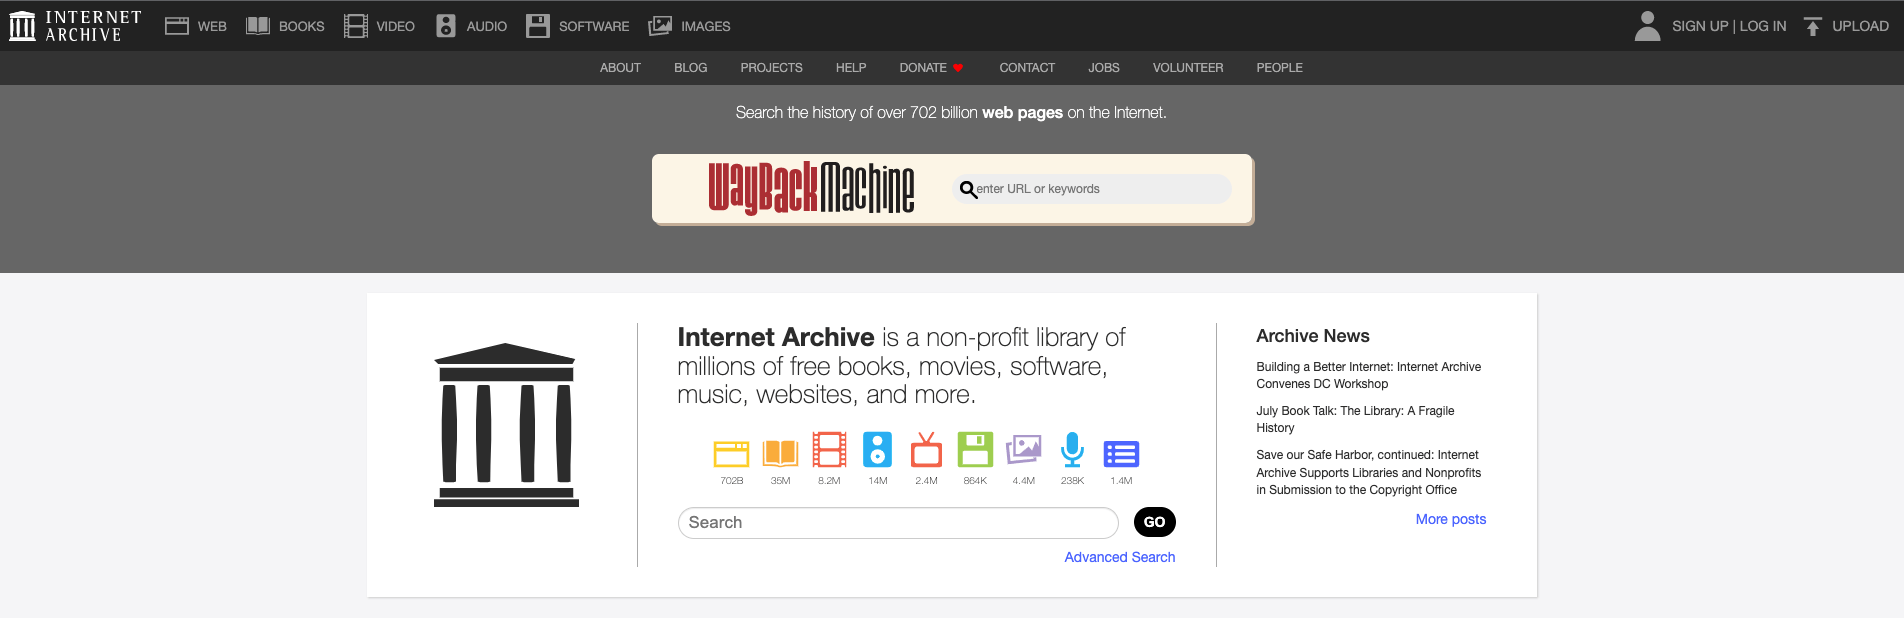Image resolution: width=1904 pixels, height=618 pixels.
Task: Open 'Save our Safe Harbor, continued' post
Action: [1369, 472]
